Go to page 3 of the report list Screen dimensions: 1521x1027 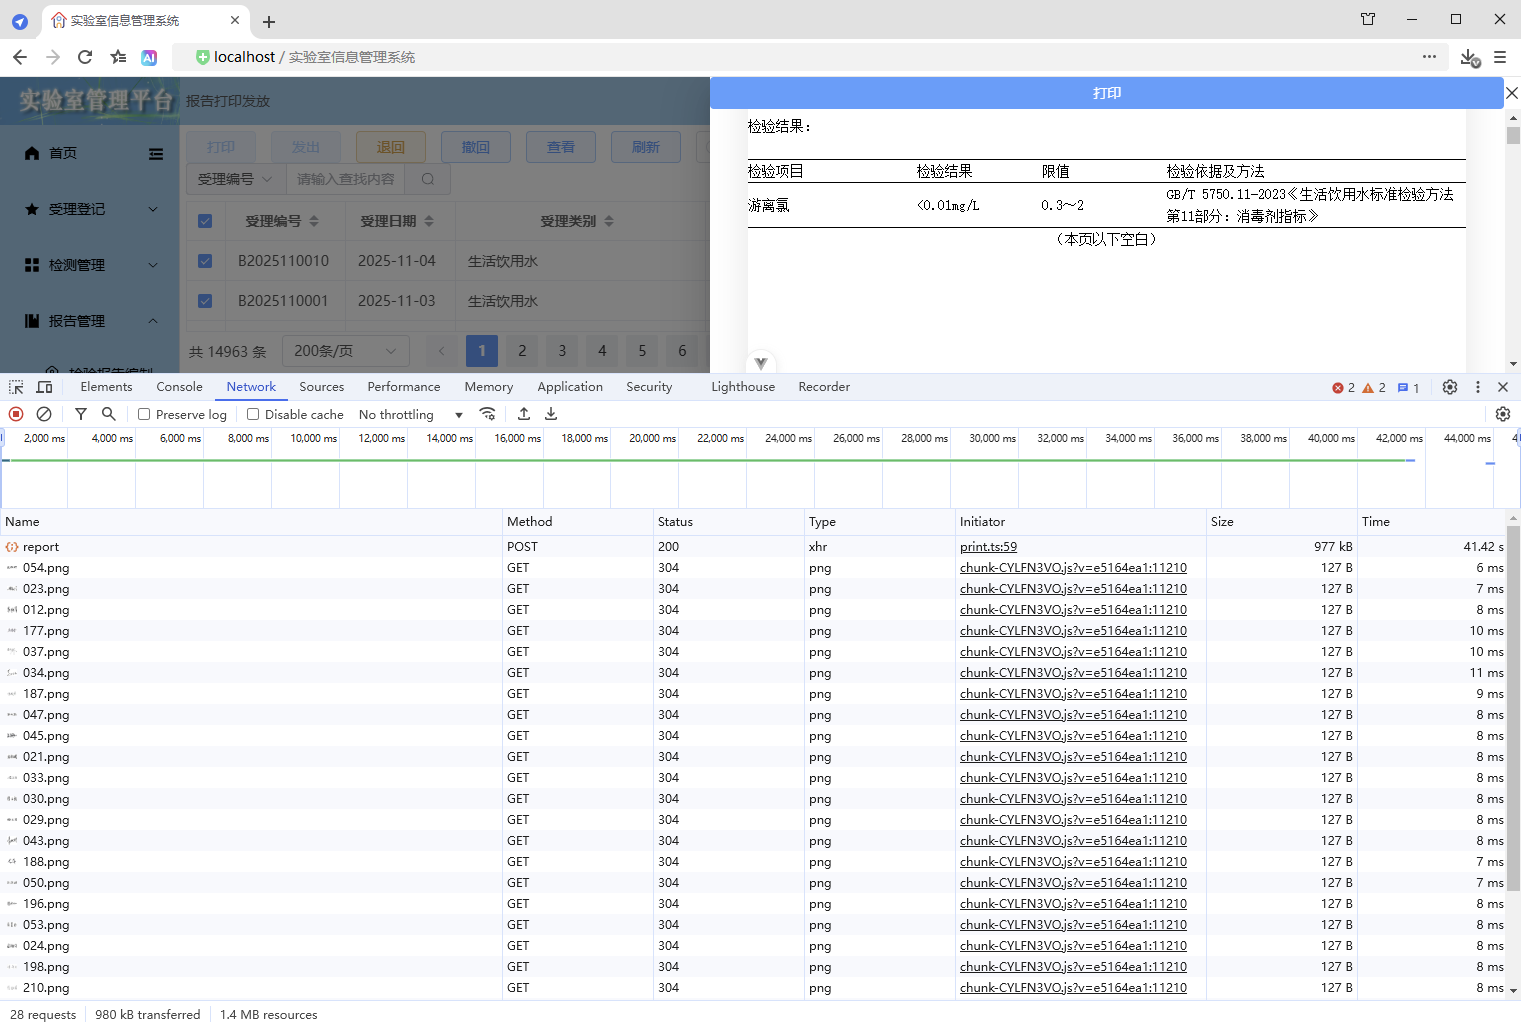pyautogui.click(x=562, y=351)
